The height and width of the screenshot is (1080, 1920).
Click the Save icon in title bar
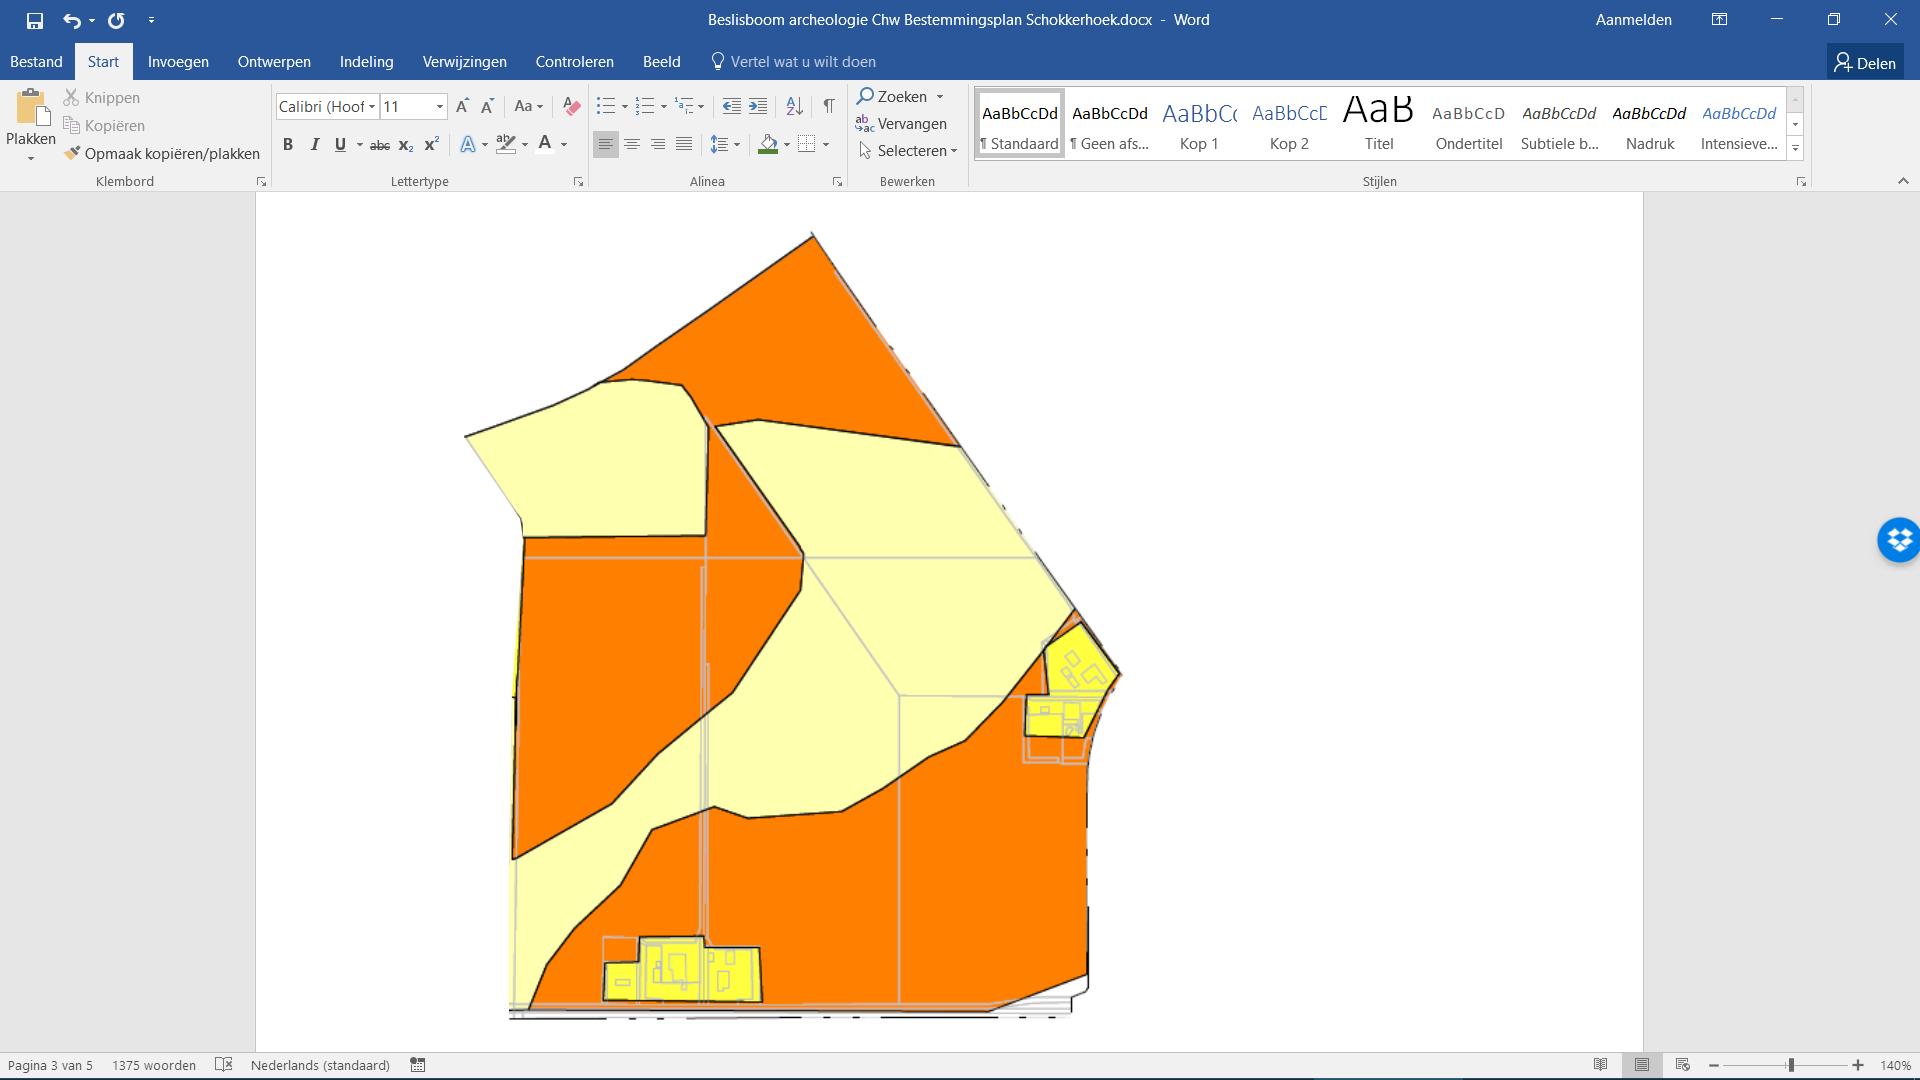pyautogui.click(x=35, y=20)
